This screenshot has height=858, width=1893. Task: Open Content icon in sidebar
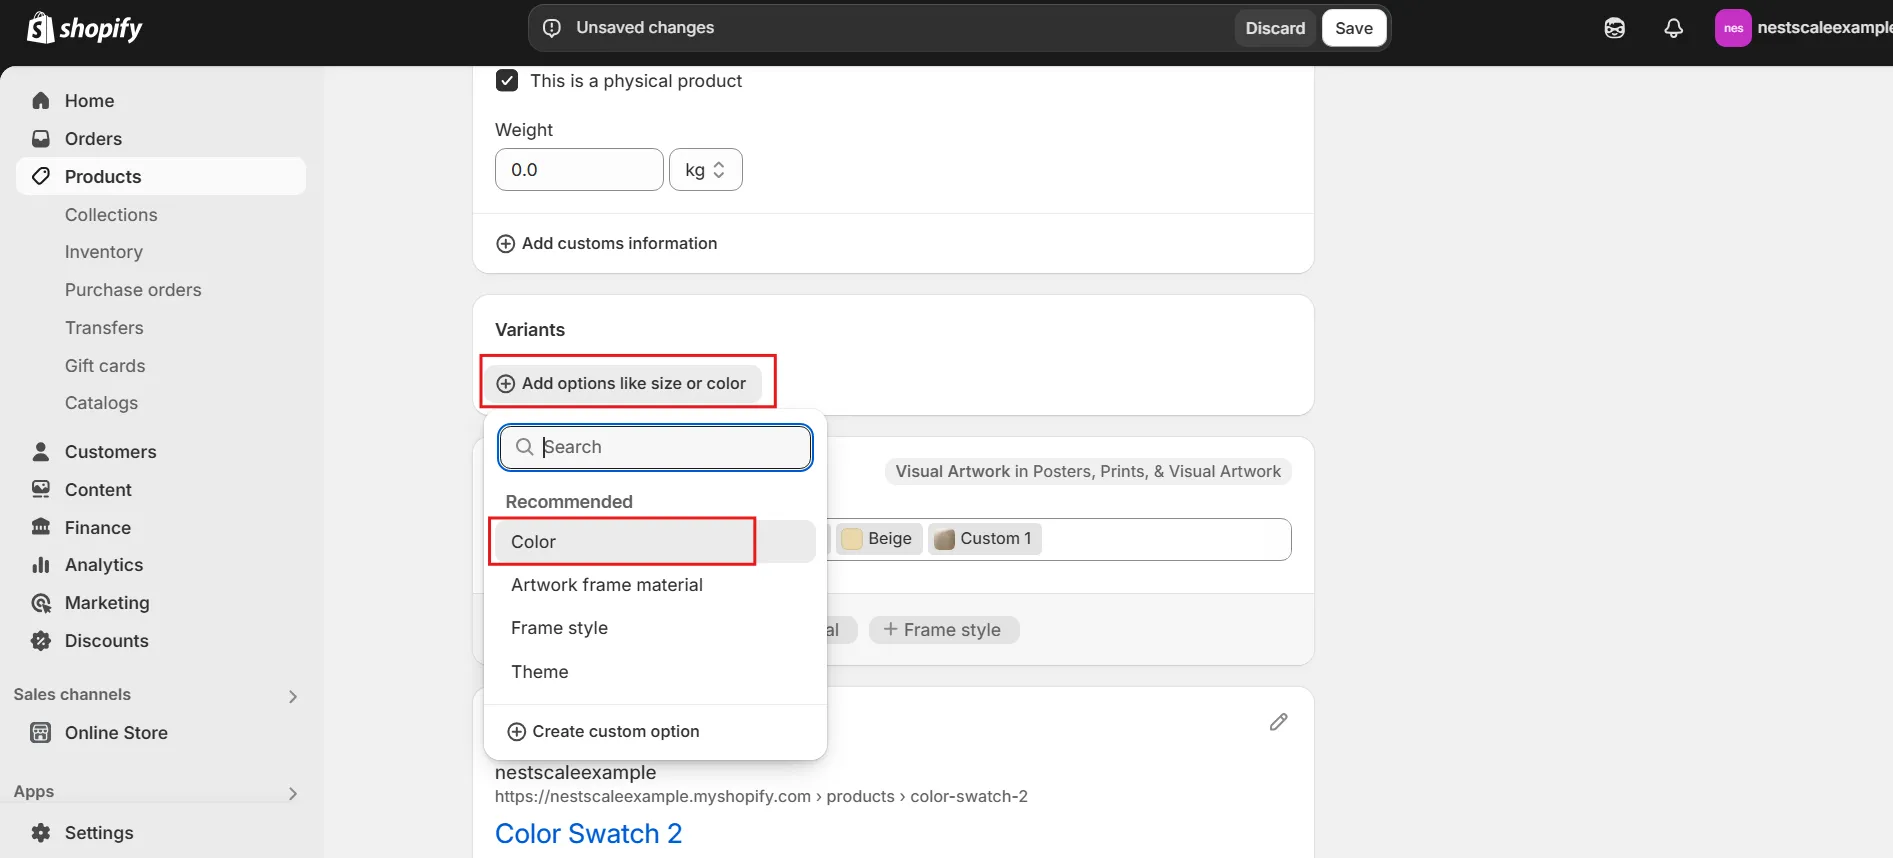(41, 490)
